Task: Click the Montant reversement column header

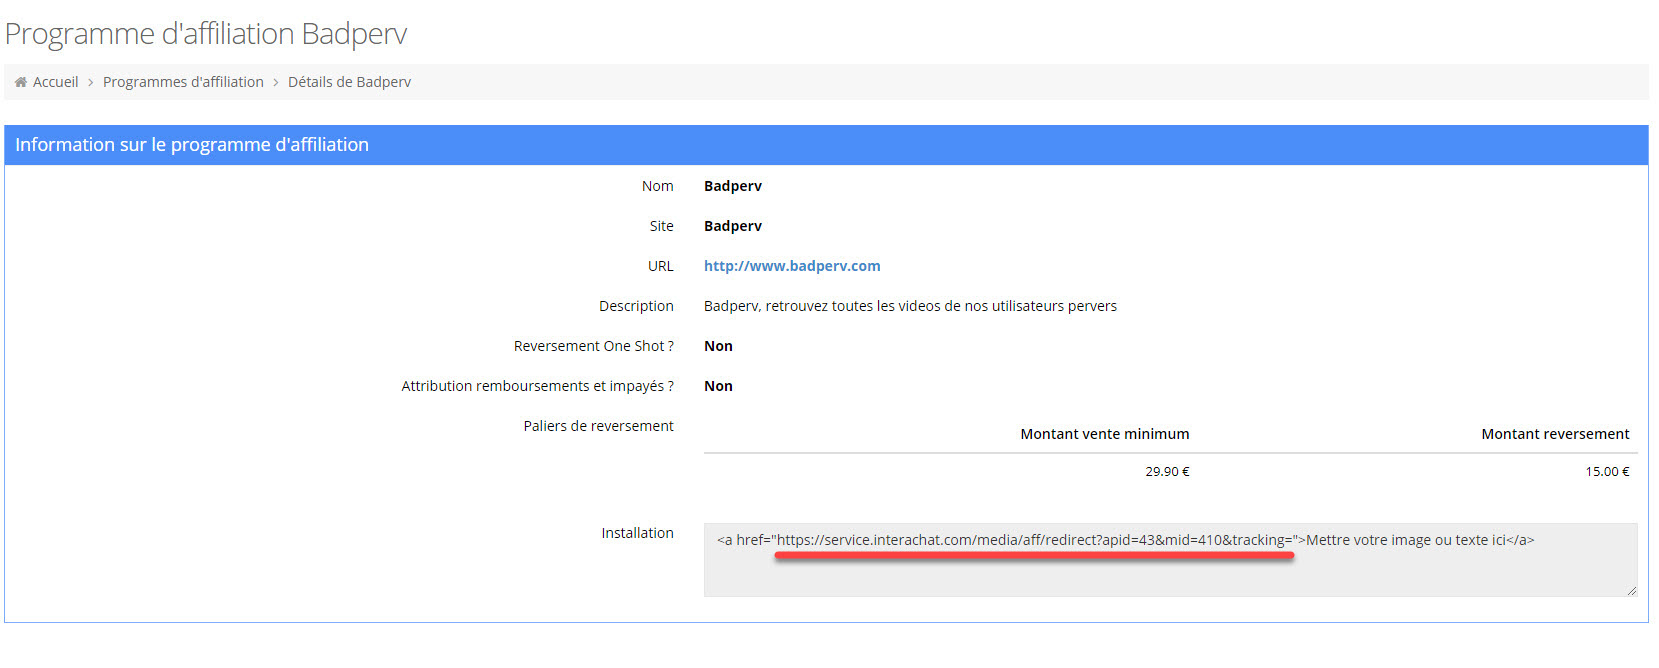Action: point(1555,434)
